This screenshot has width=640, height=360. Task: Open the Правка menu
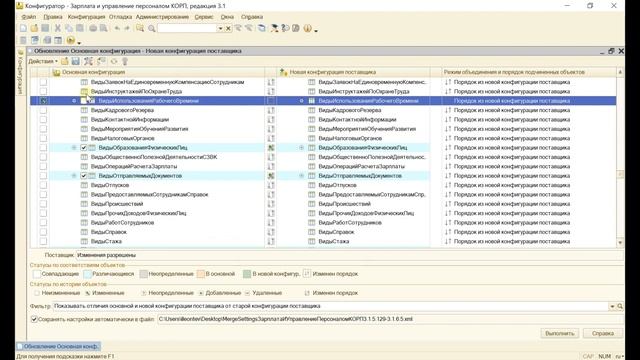pyautogui.click(x=53, y=17)
